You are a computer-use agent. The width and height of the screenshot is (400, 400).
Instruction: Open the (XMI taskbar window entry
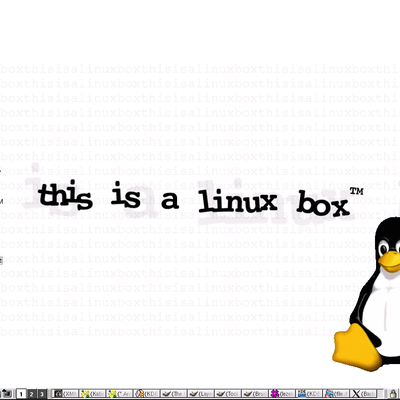pos(65,394)
